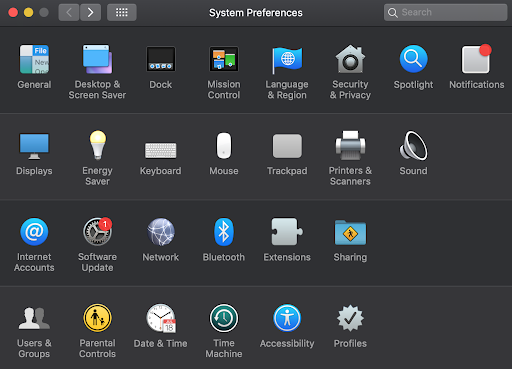Screen dimensions: 512x369
Task: Open the Sound speaker icon
Action: coord(413,145)
